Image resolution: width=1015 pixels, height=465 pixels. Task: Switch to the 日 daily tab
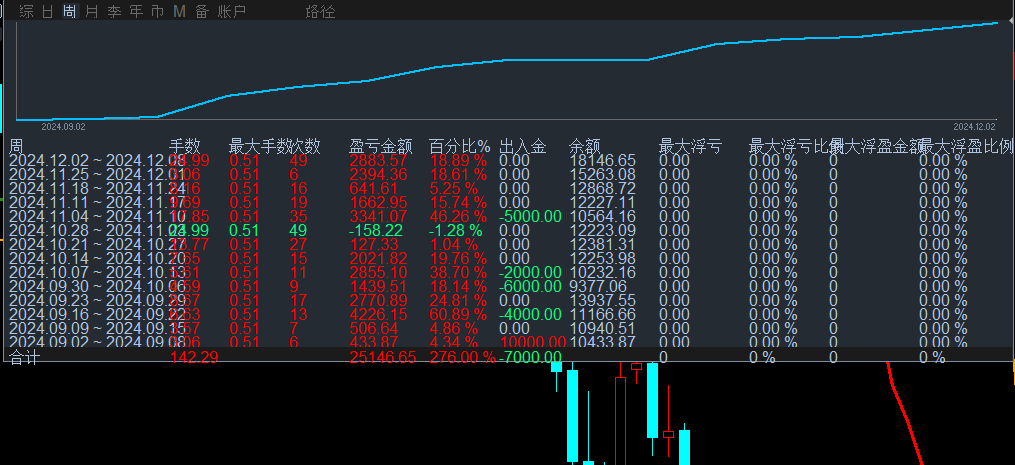coord(48,11)
